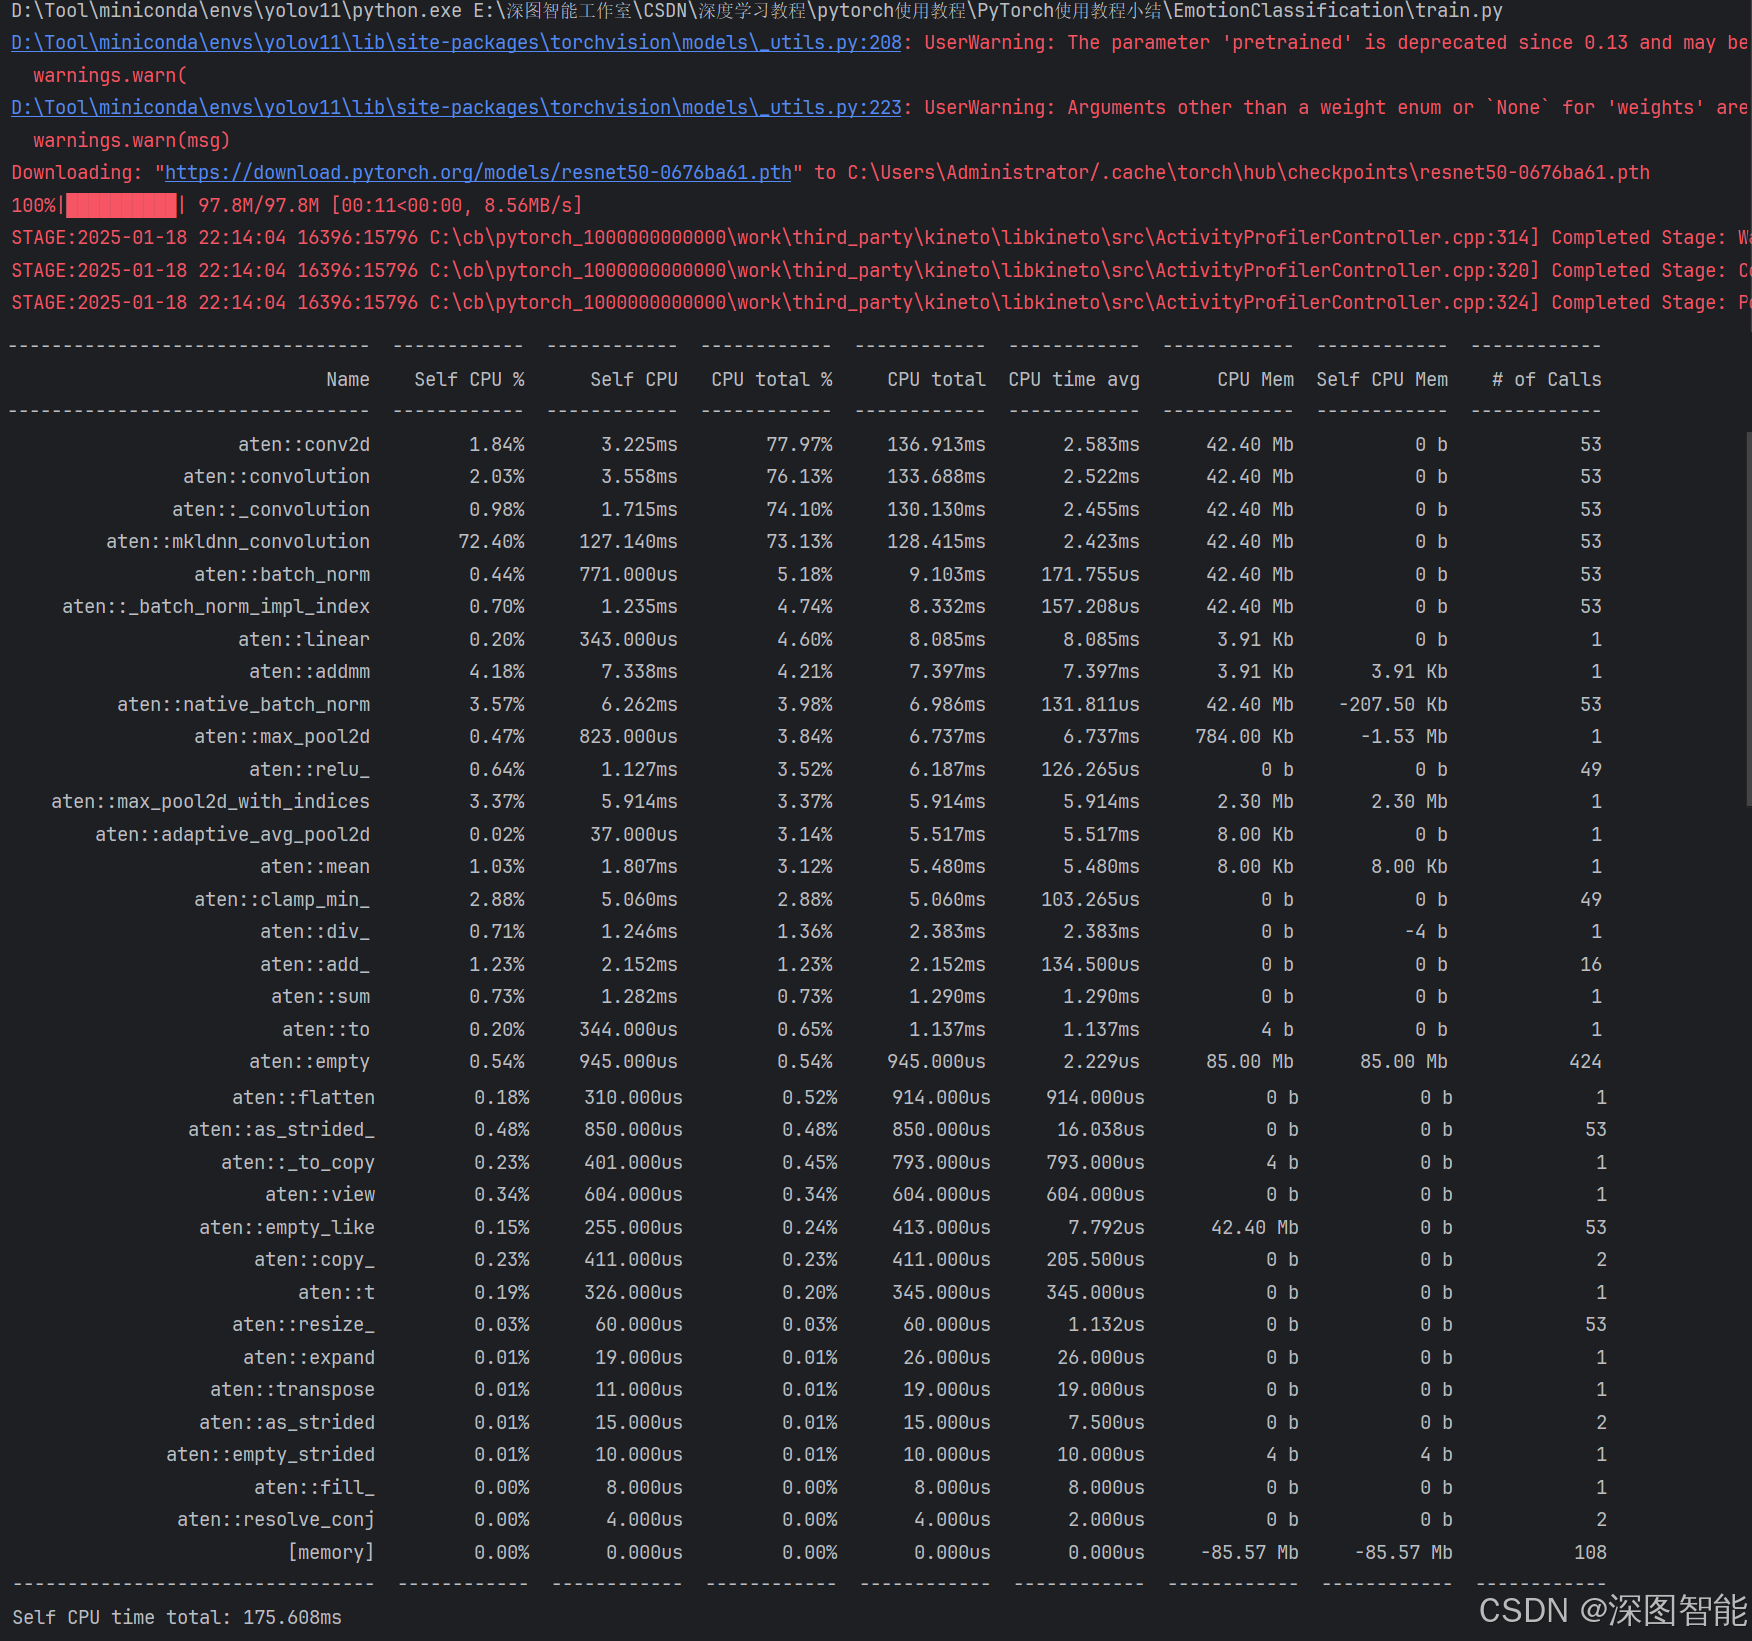Click the aten::to row name
The height and width of the screenshot is (1641, 1752).
[x=326, y=1030]
